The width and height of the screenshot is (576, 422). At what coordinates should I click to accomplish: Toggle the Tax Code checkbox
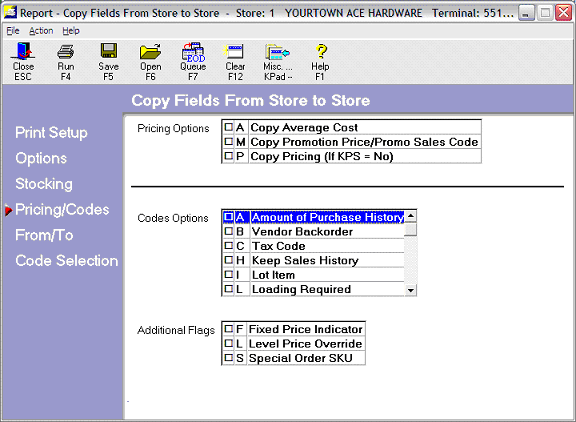click(228, 245)
